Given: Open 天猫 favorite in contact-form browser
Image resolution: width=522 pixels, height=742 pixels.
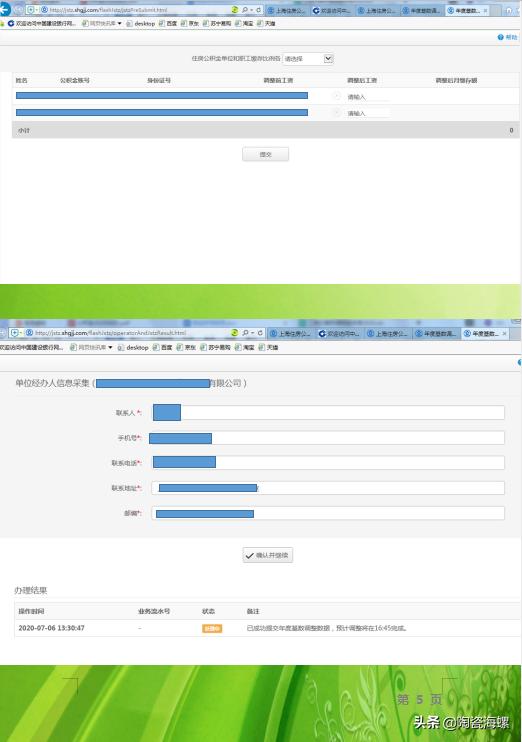Looking at the screenshot, I should coord(268,347).
